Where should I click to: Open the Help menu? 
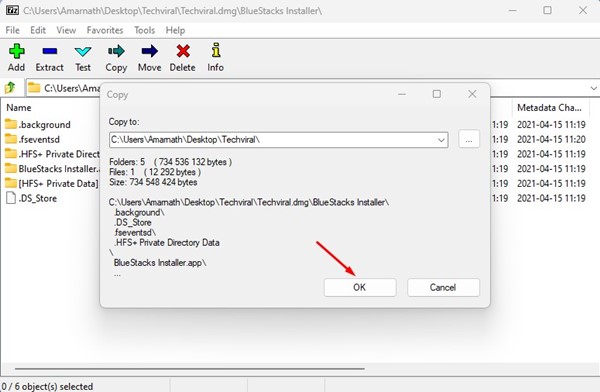[175, 30]
